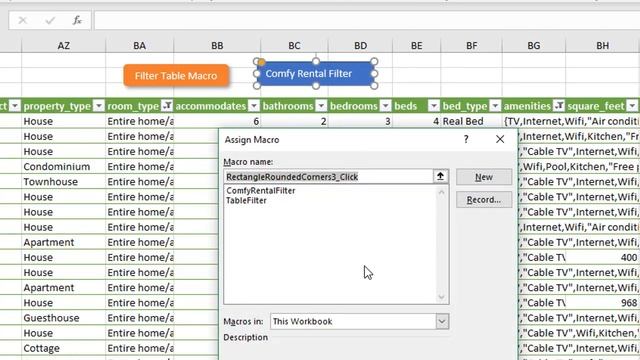Click the macro list scroll up arrow

441,192
